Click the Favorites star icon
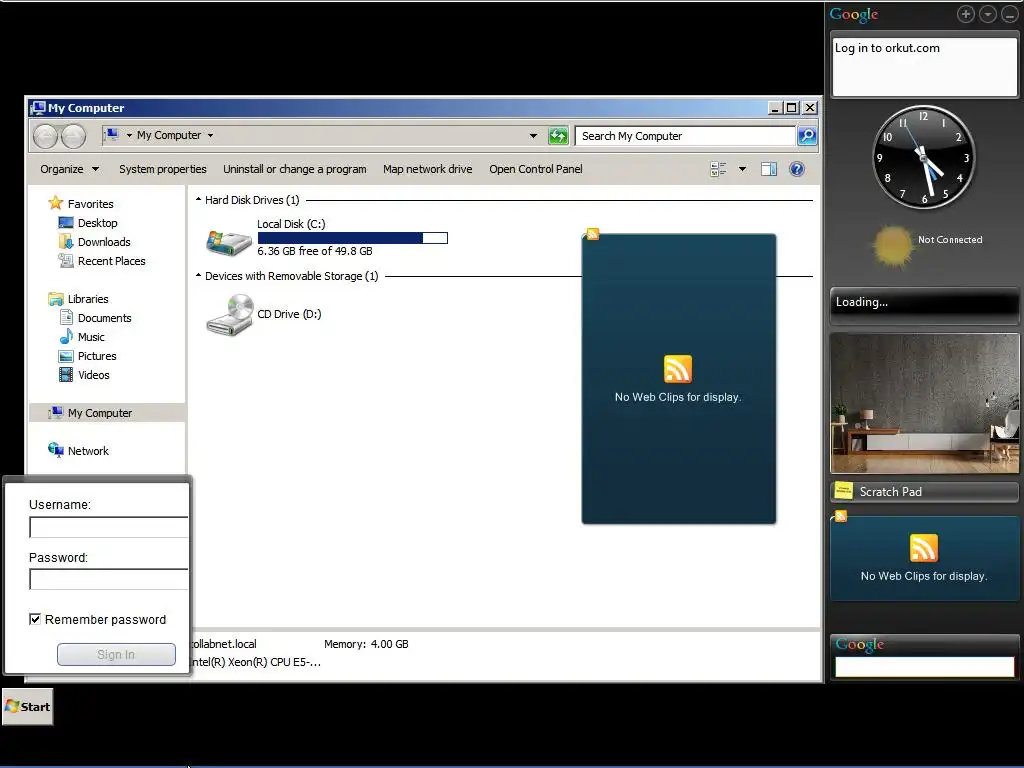 [56, 203]
